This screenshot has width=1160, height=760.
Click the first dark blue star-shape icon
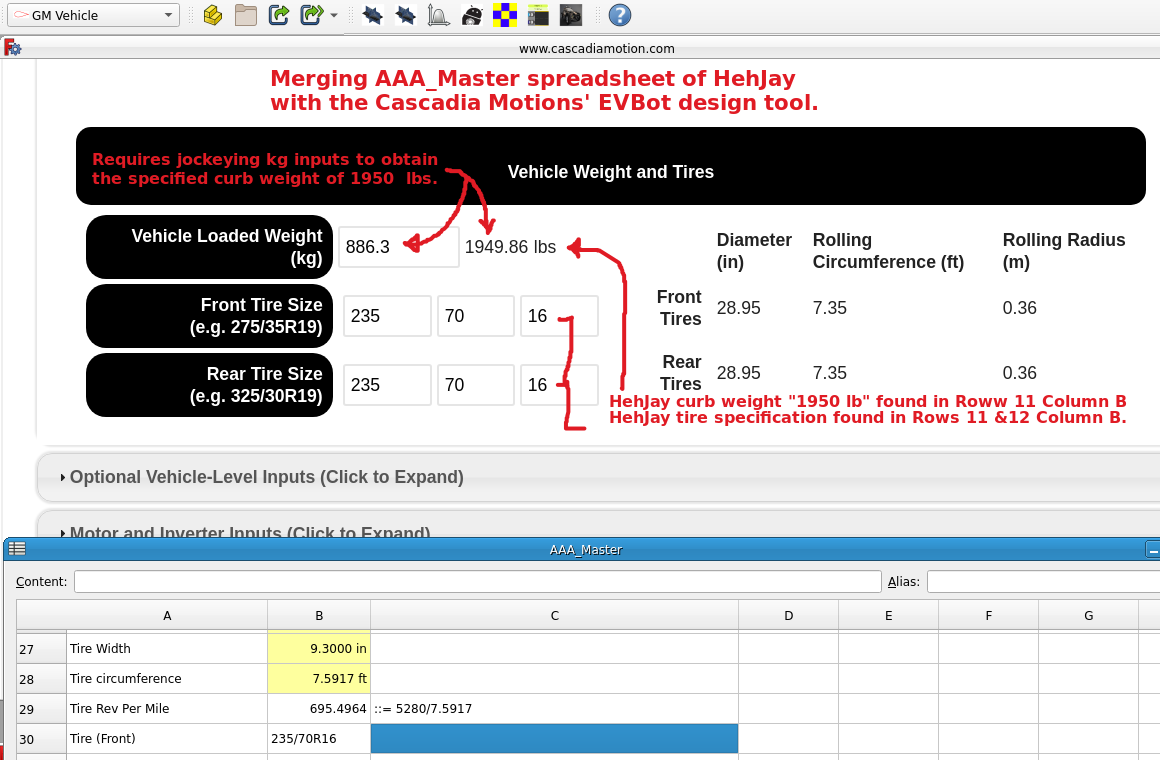click(372, 15)
